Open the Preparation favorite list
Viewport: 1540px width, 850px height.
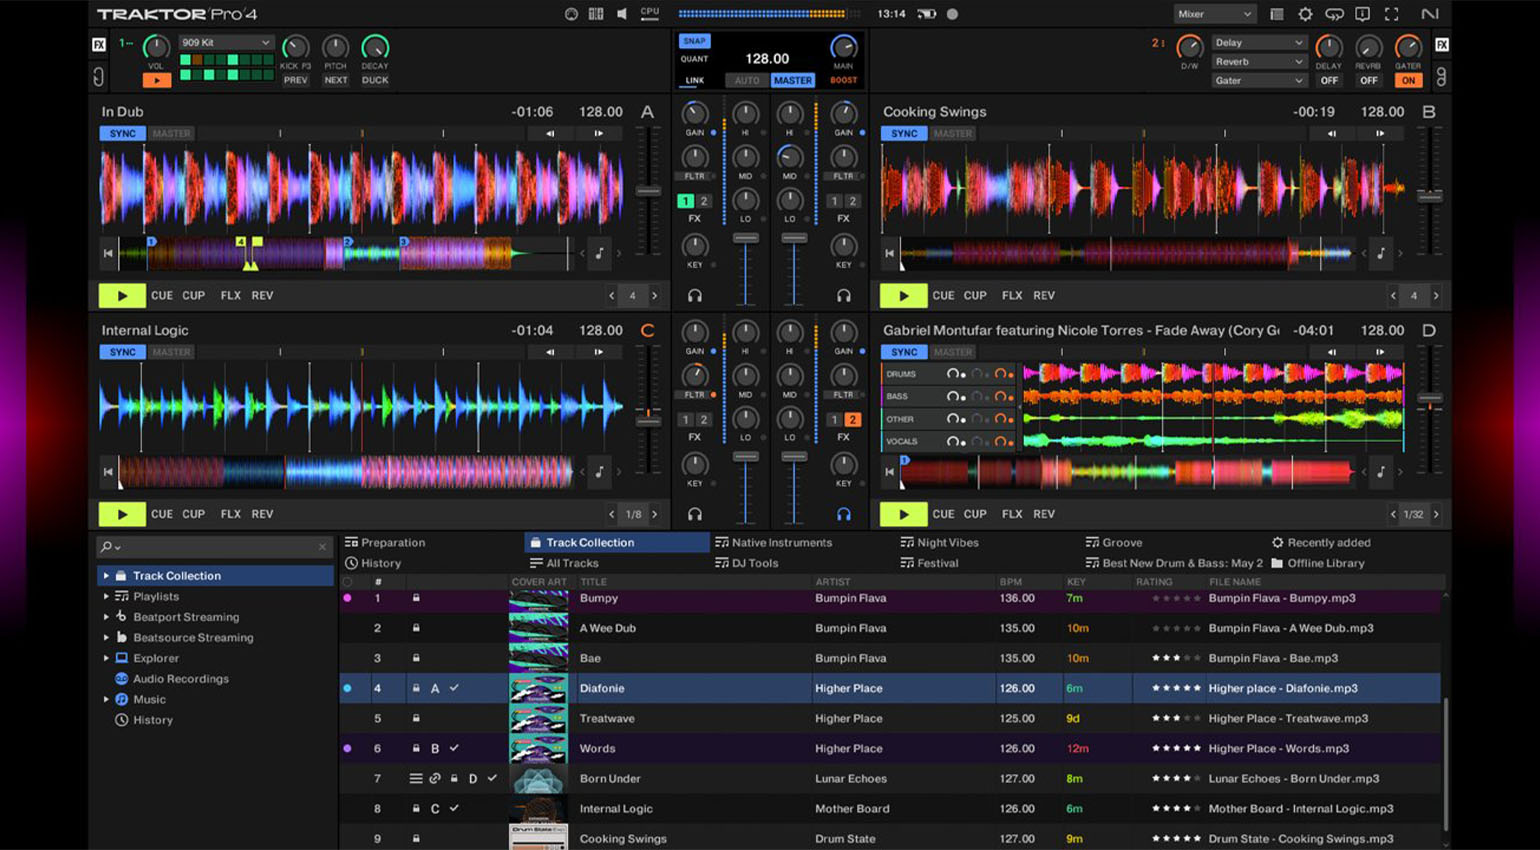coord(392,542)
